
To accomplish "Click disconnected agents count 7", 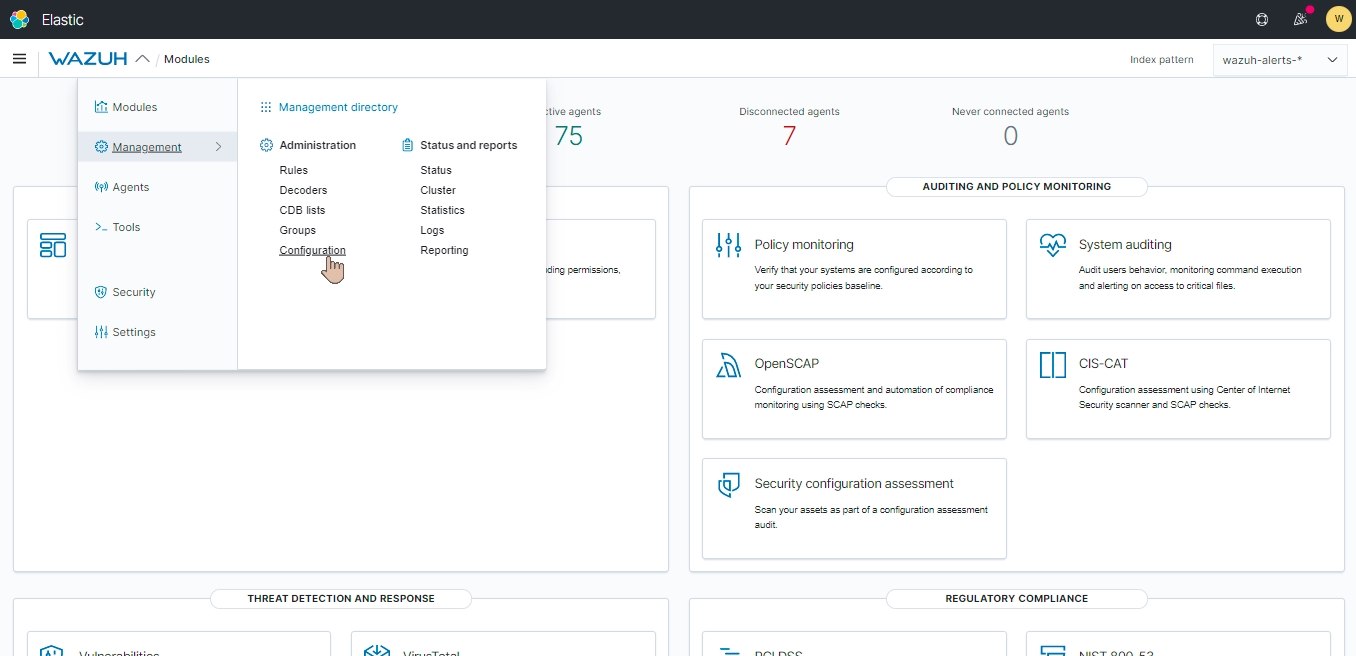I will point(789,136).
